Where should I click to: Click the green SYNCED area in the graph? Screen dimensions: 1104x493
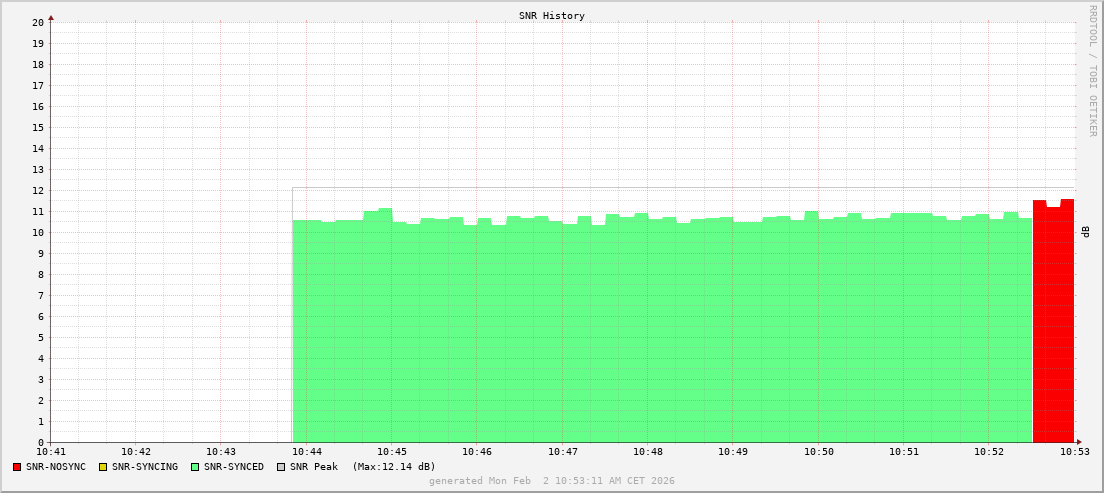[660, 330]
